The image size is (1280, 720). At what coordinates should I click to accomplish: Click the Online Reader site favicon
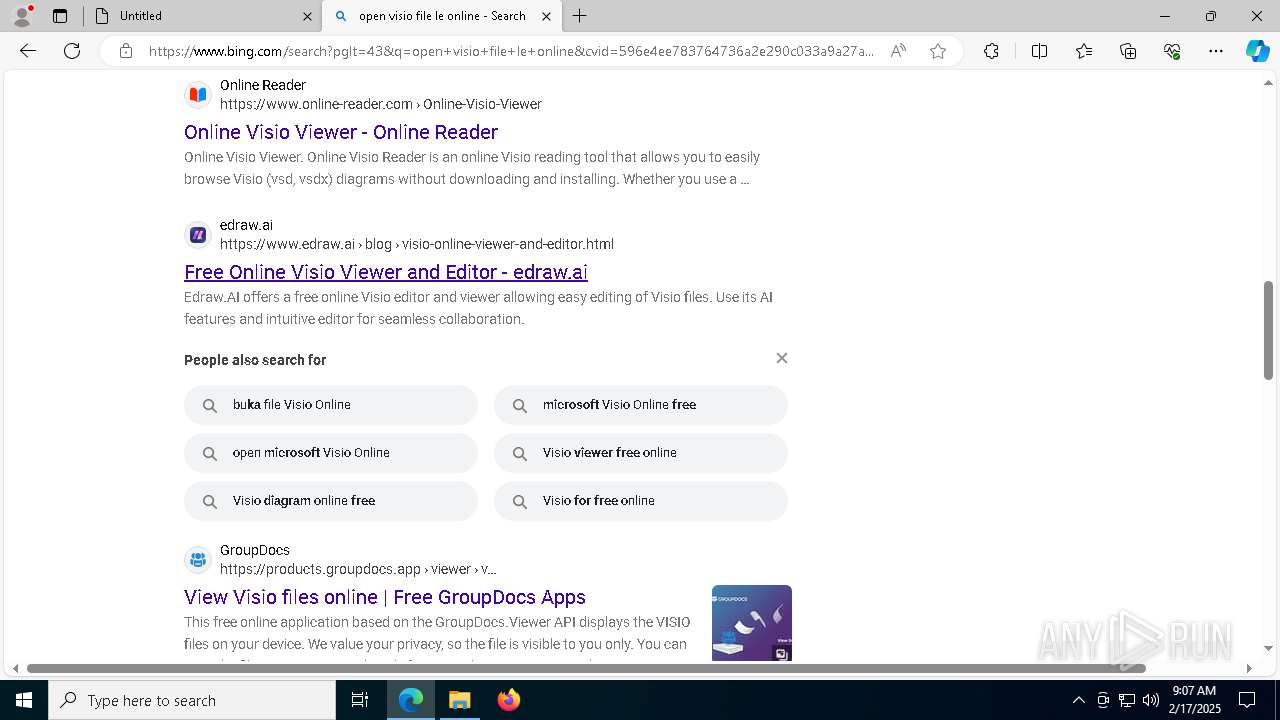pyautogui.click(x=198, y=95)
